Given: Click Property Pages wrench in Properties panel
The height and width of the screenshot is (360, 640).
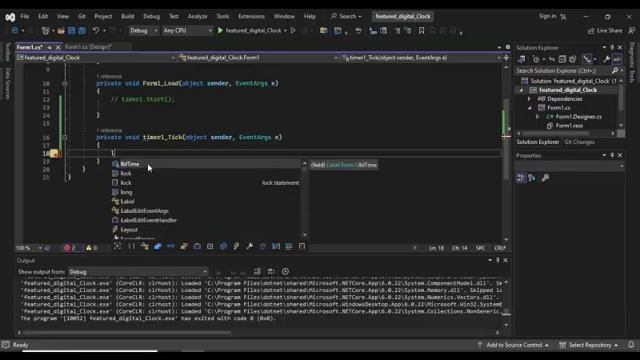Looking at the screenshot, I should [x=545, y=178].
